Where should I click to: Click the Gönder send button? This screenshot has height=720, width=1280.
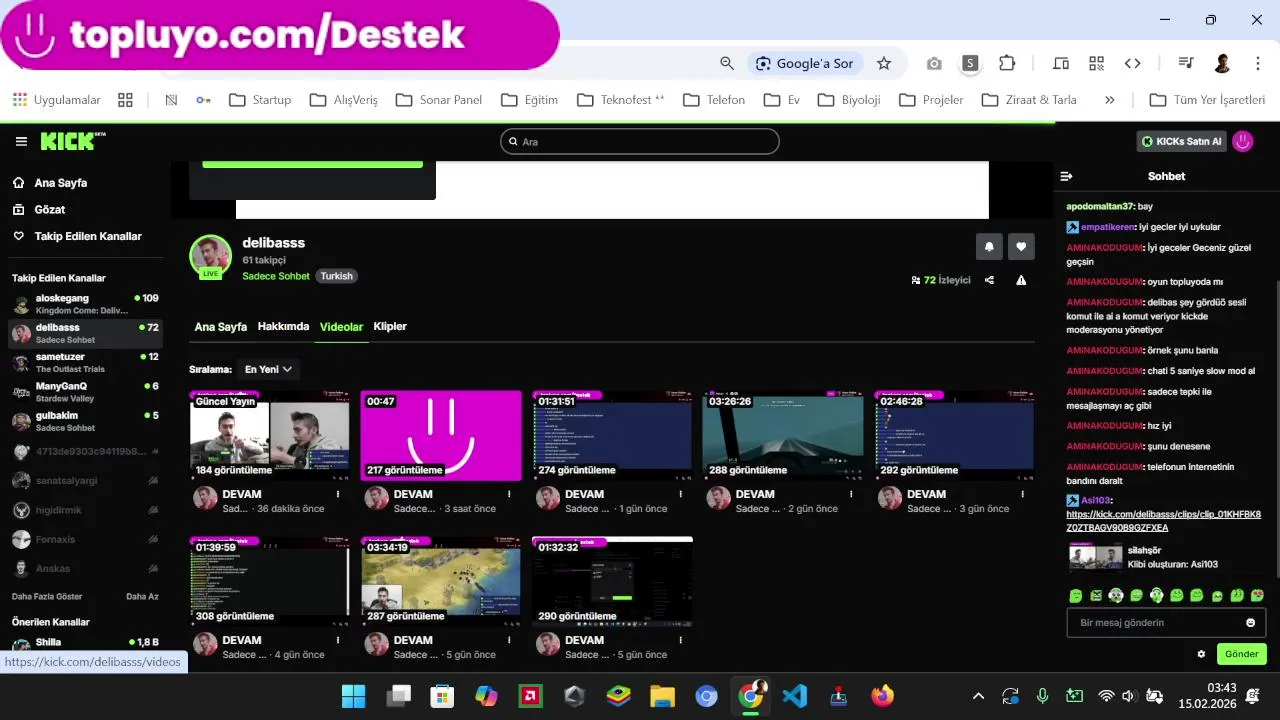pos(1241,654)
